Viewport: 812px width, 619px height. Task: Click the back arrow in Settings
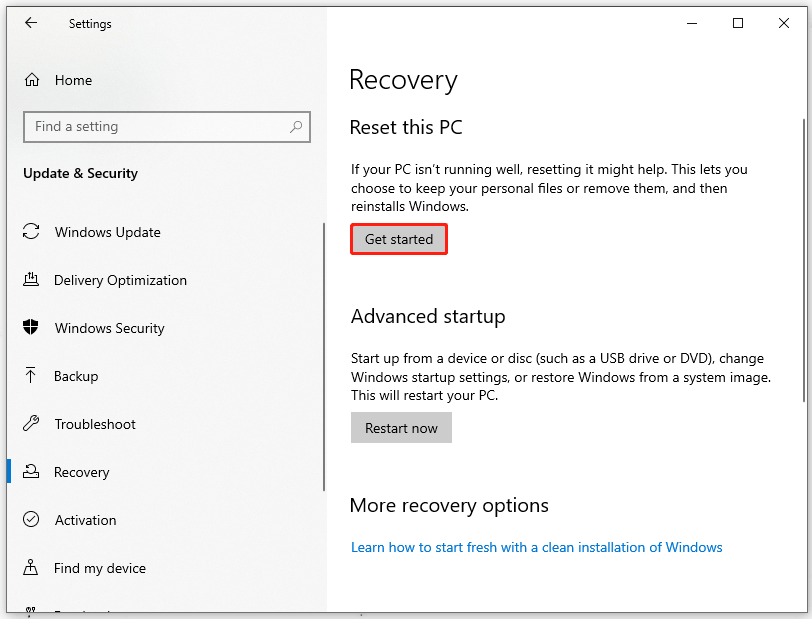pyautogui.click(x=31, y=23)
